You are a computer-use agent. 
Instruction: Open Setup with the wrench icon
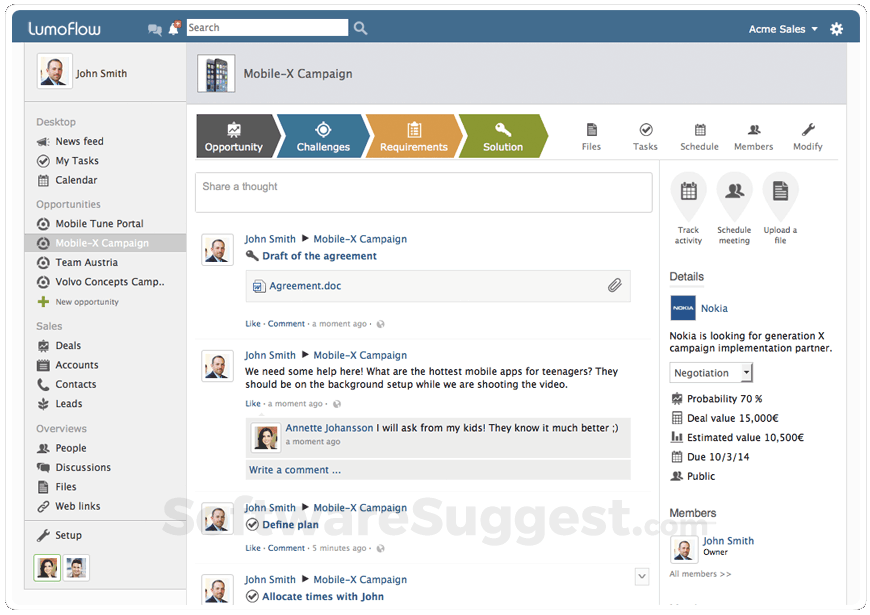coord(59,536)
